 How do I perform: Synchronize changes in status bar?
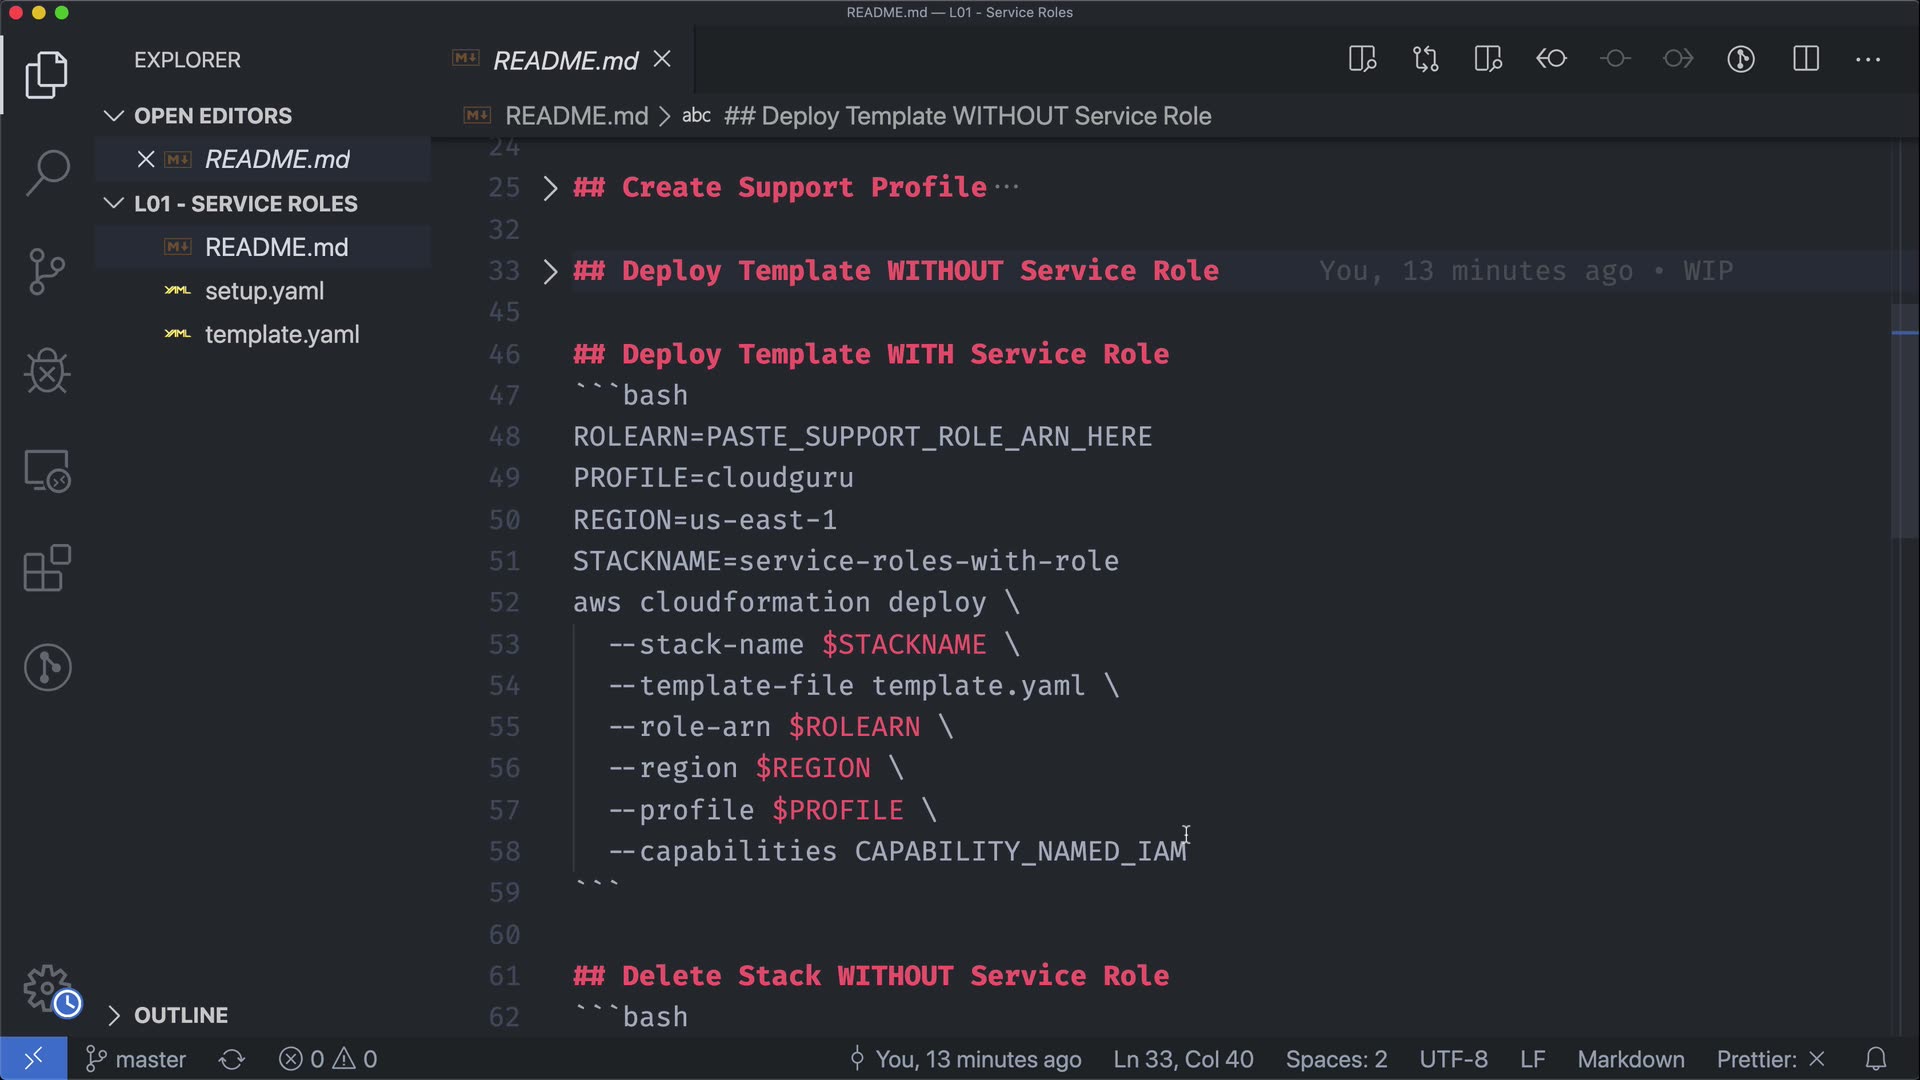tap(232, 1059)
